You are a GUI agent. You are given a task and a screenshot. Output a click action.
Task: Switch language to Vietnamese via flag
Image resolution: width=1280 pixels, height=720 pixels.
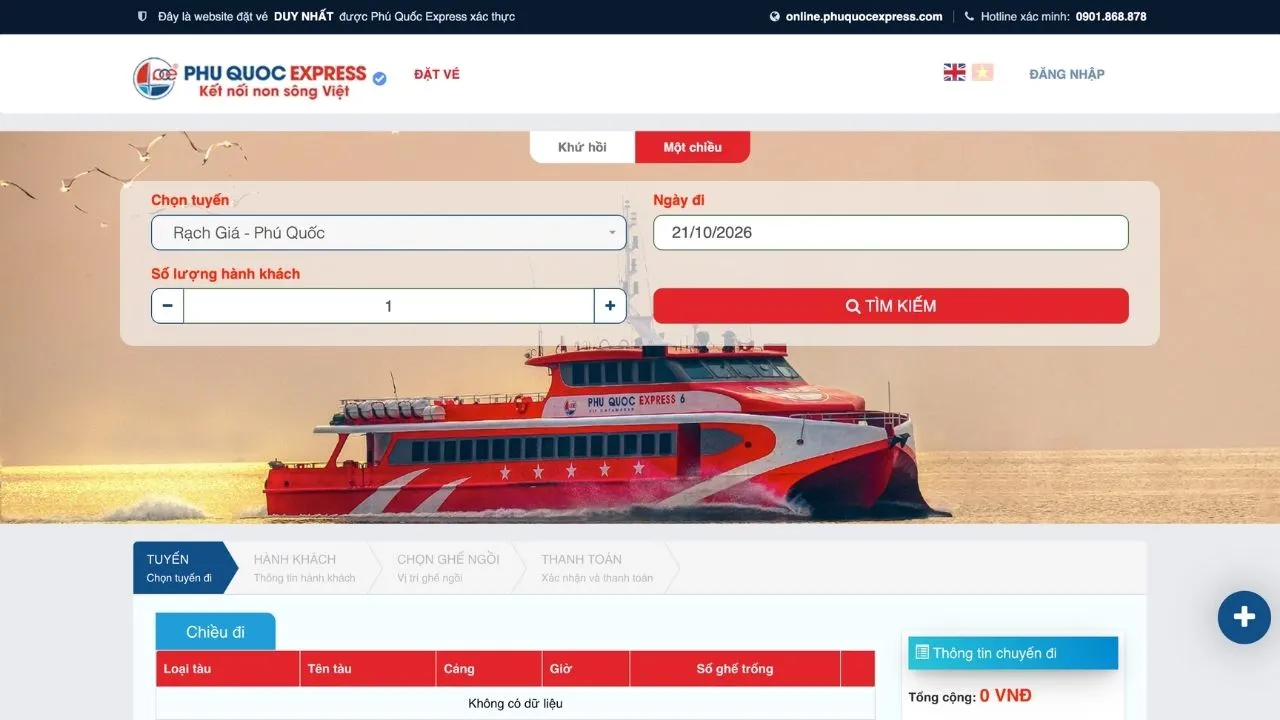pos(982,72)
